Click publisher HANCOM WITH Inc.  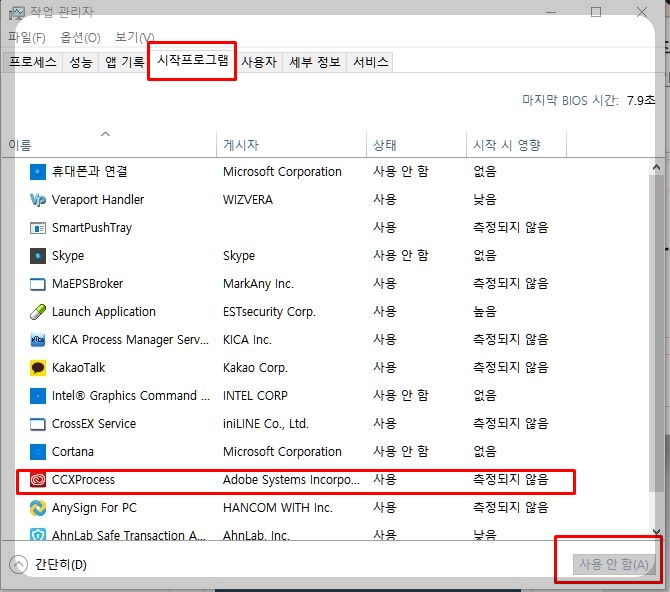278,508
